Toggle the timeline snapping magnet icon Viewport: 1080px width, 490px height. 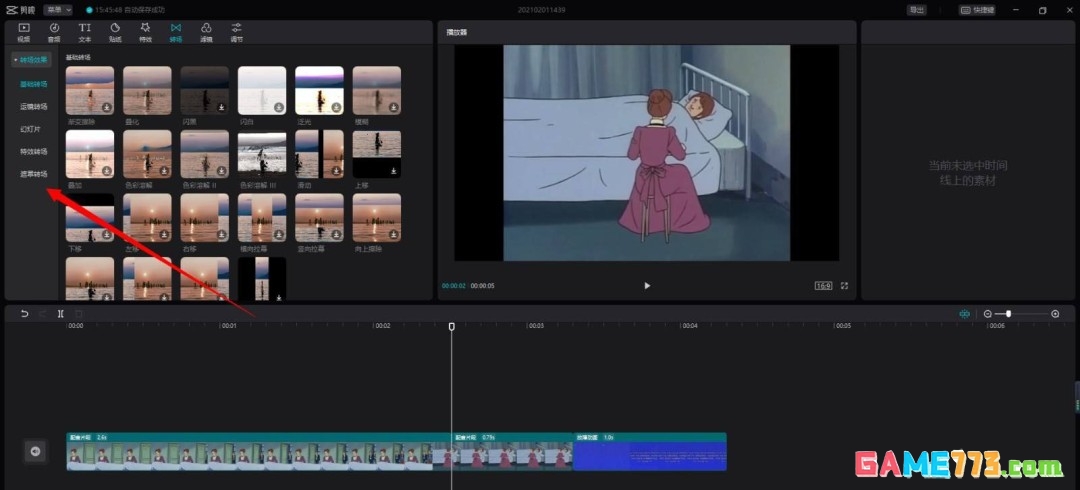click(x=964, y=314)
